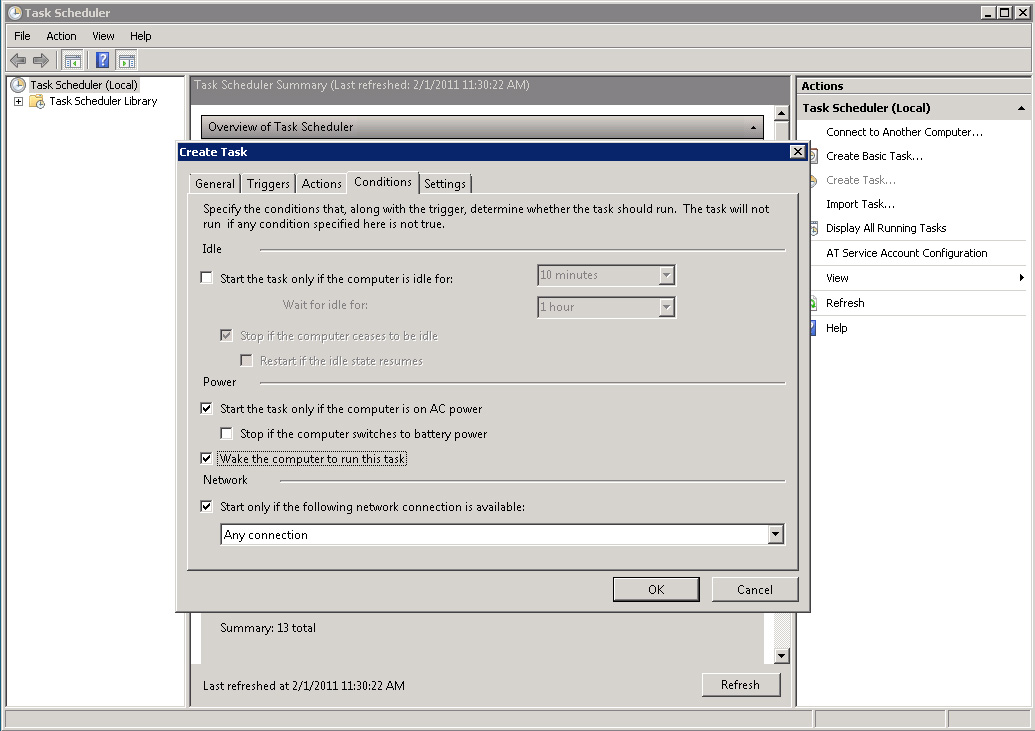Click Create Basic Task in Actions pane

tap(875, 156)
